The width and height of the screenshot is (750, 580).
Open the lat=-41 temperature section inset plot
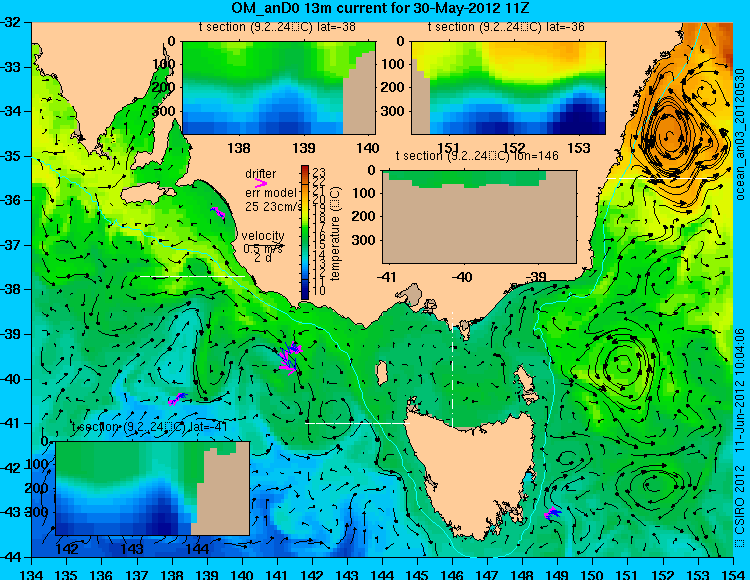pos(153,488)
